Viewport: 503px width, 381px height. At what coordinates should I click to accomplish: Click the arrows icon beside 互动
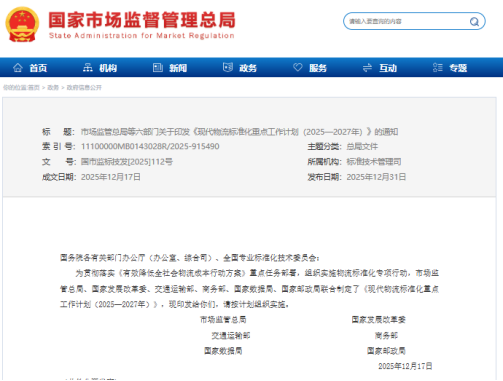367,68
